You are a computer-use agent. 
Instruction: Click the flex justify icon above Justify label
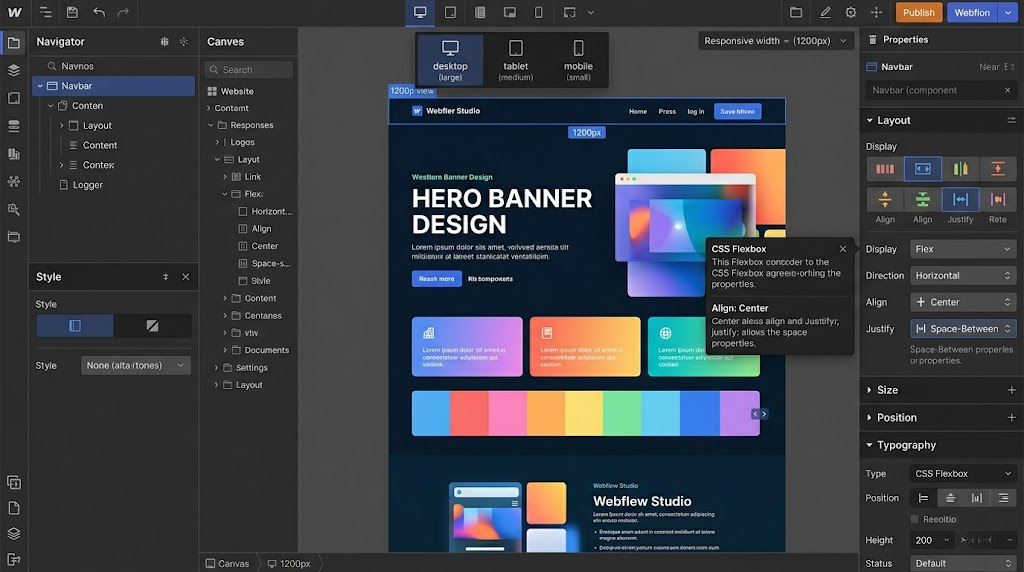960,199
